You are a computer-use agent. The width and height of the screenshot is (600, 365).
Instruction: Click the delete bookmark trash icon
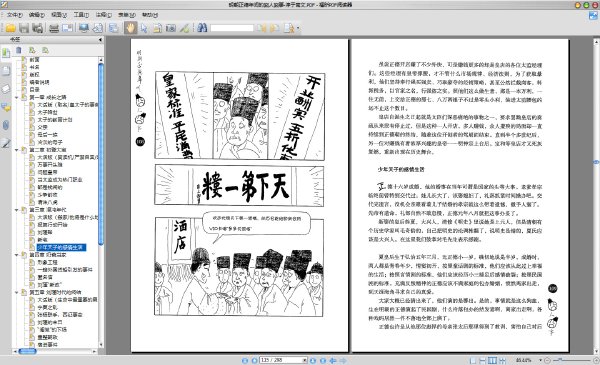tap(19, 50)
